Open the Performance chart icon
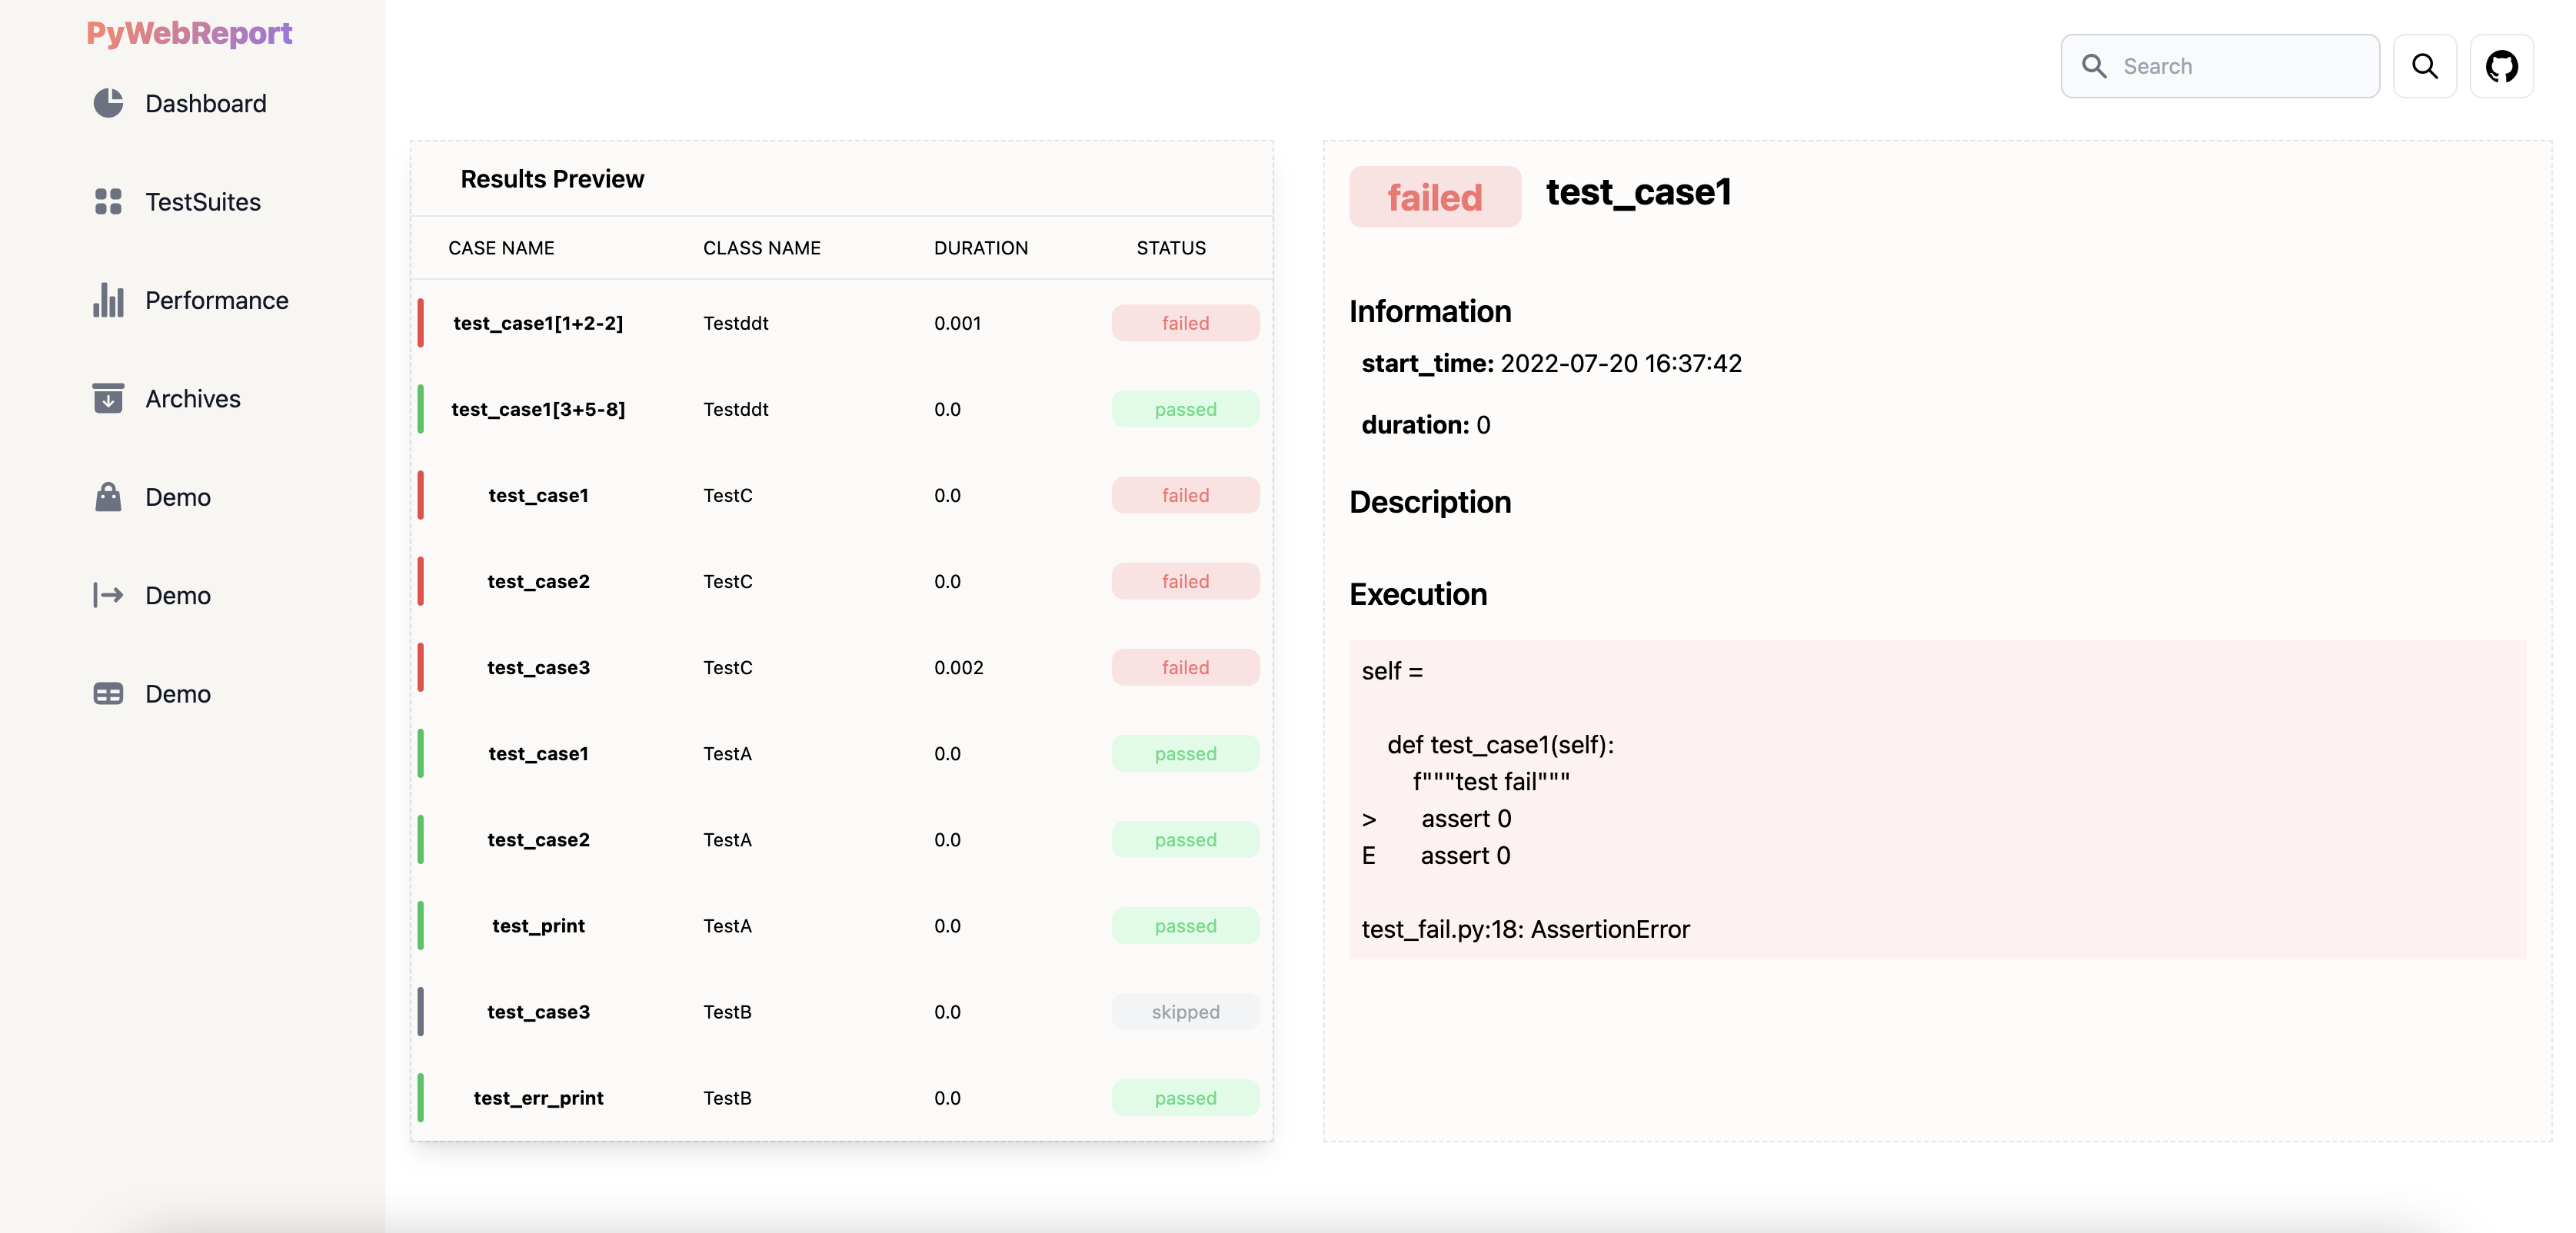2576x1233 pixels. pyautogui.click(x=108, y=299)
